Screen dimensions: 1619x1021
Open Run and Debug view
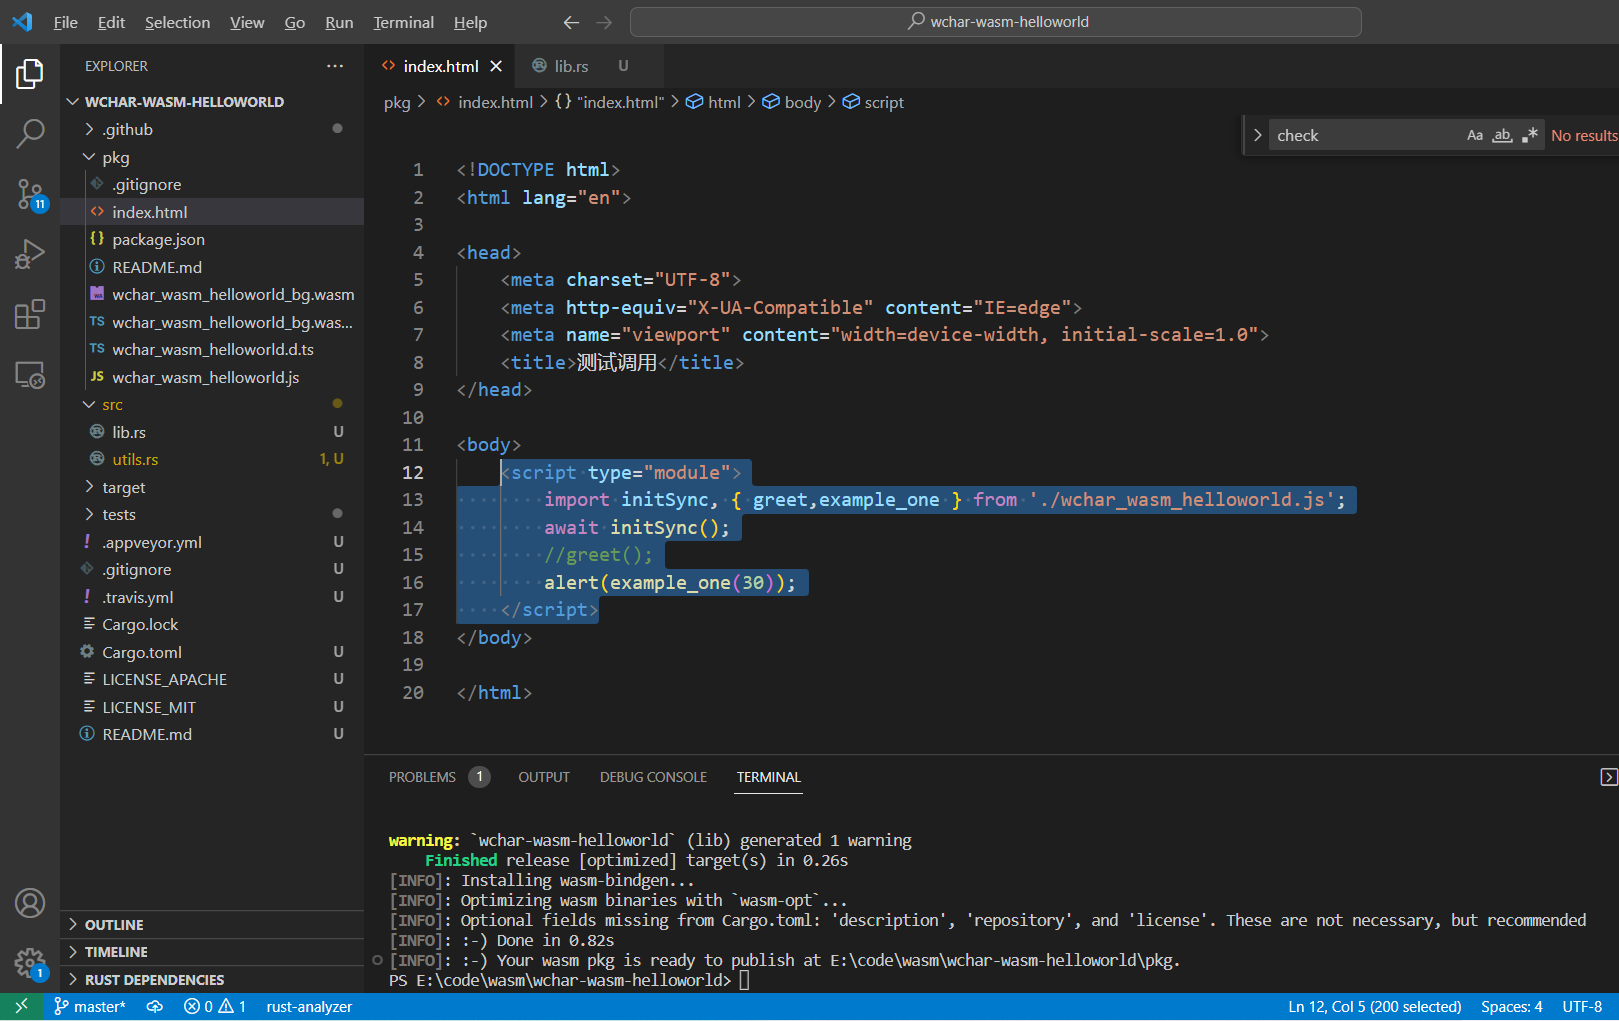click(30, 254)
